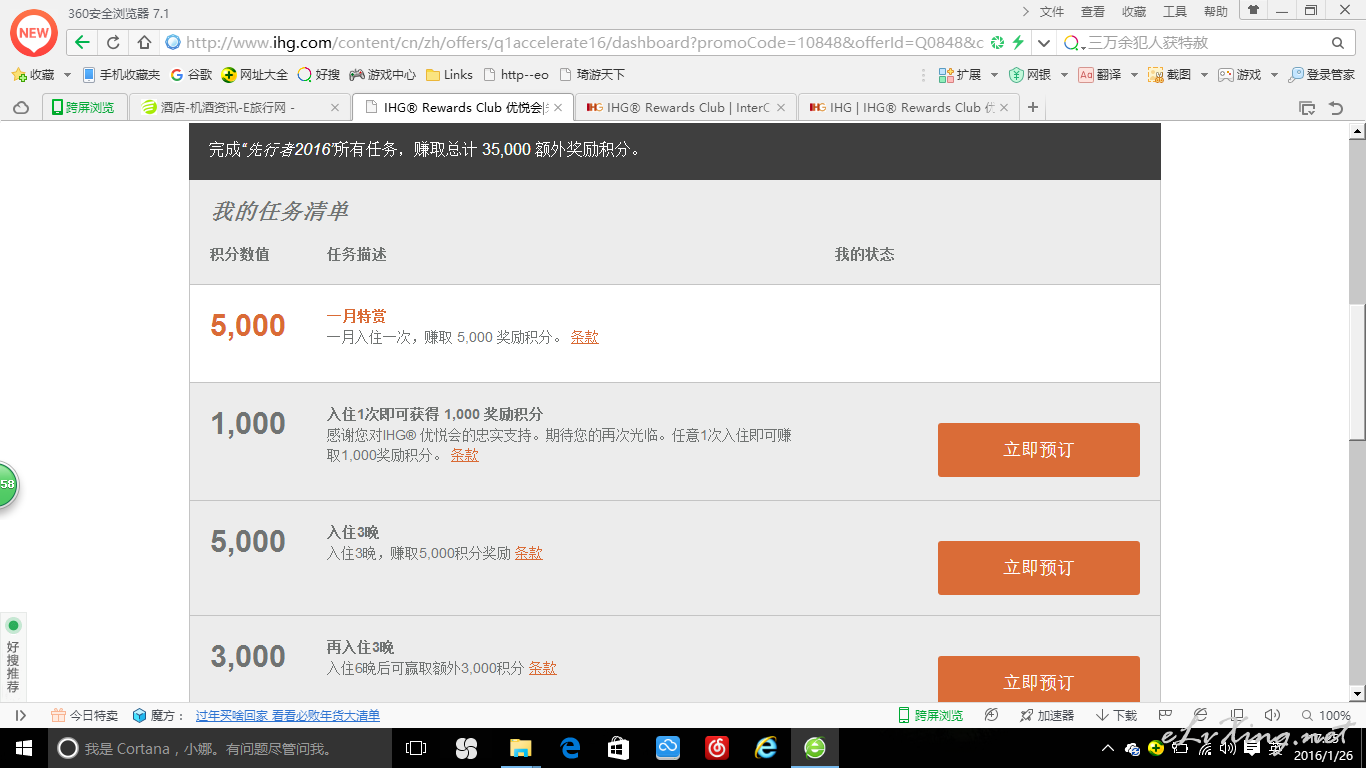Viewport: 1366px width, 768px height.
Task: Open the browser home page icon
Action: [144, 43]
